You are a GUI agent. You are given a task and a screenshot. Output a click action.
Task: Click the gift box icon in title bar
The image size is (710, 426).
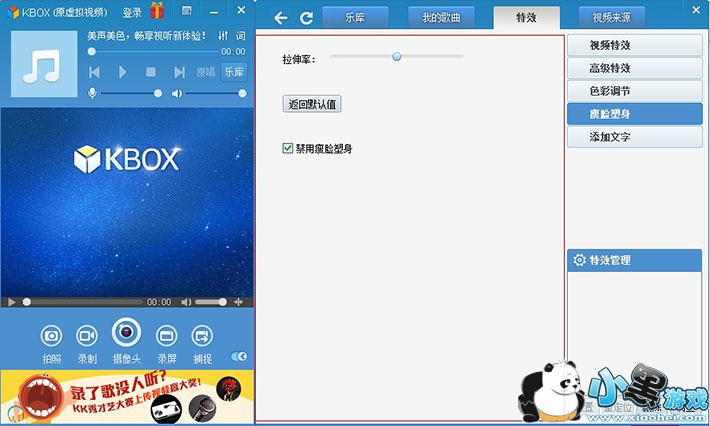tap(157, 10)
